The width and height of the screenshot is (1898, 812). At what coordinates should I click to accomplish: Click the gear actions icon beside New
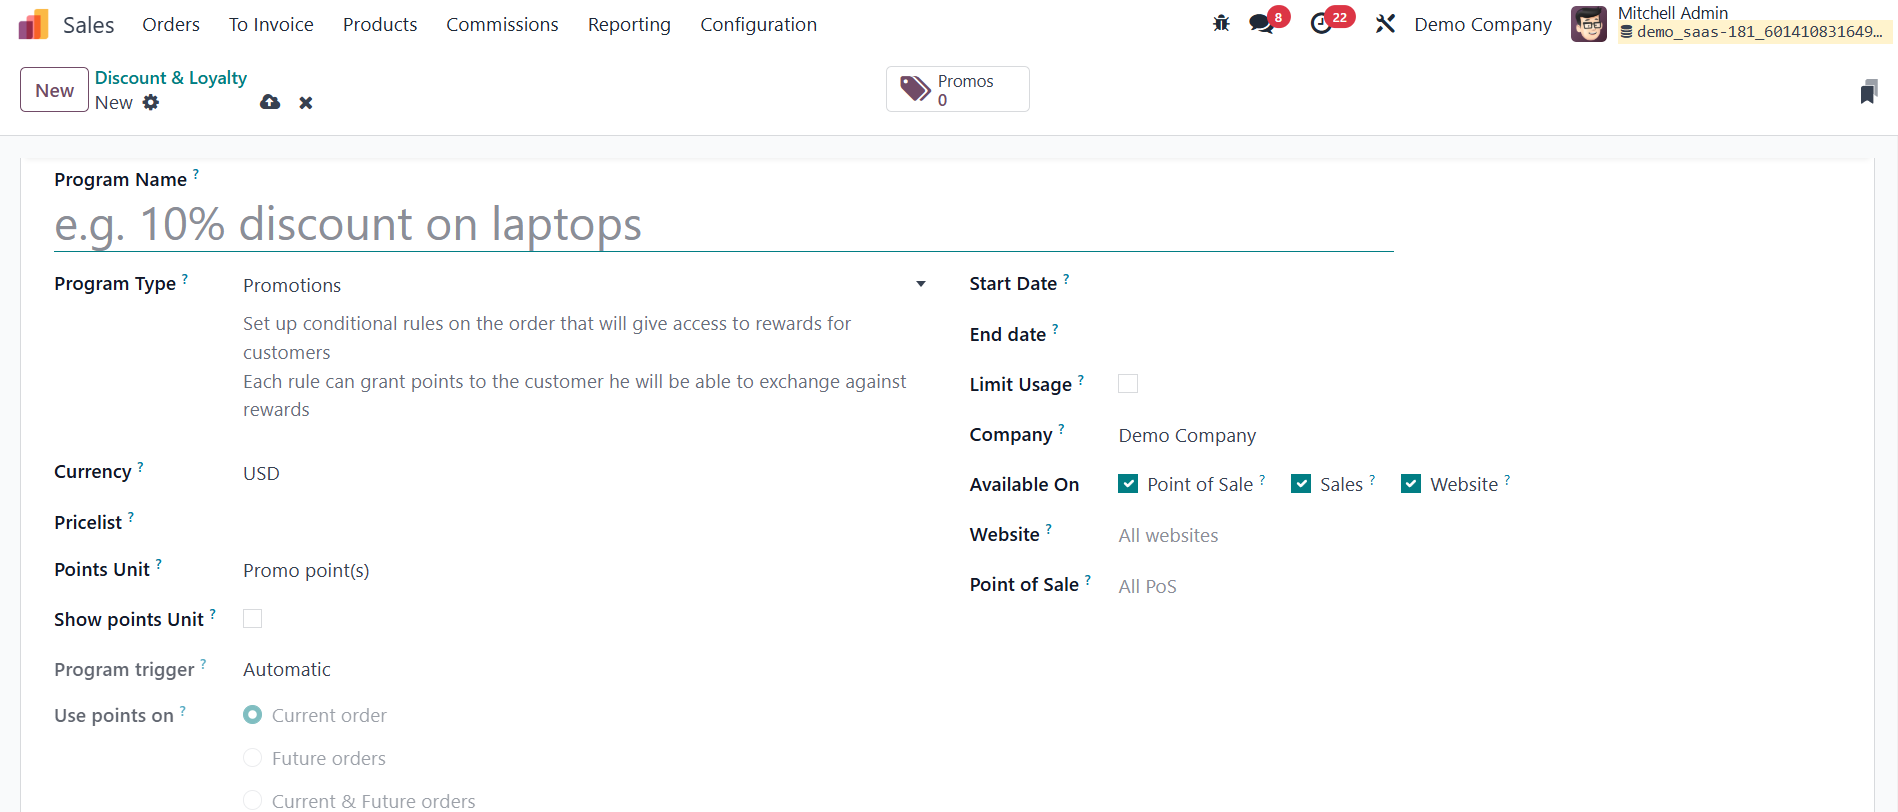pyautogui.click(x=151, y=102)
